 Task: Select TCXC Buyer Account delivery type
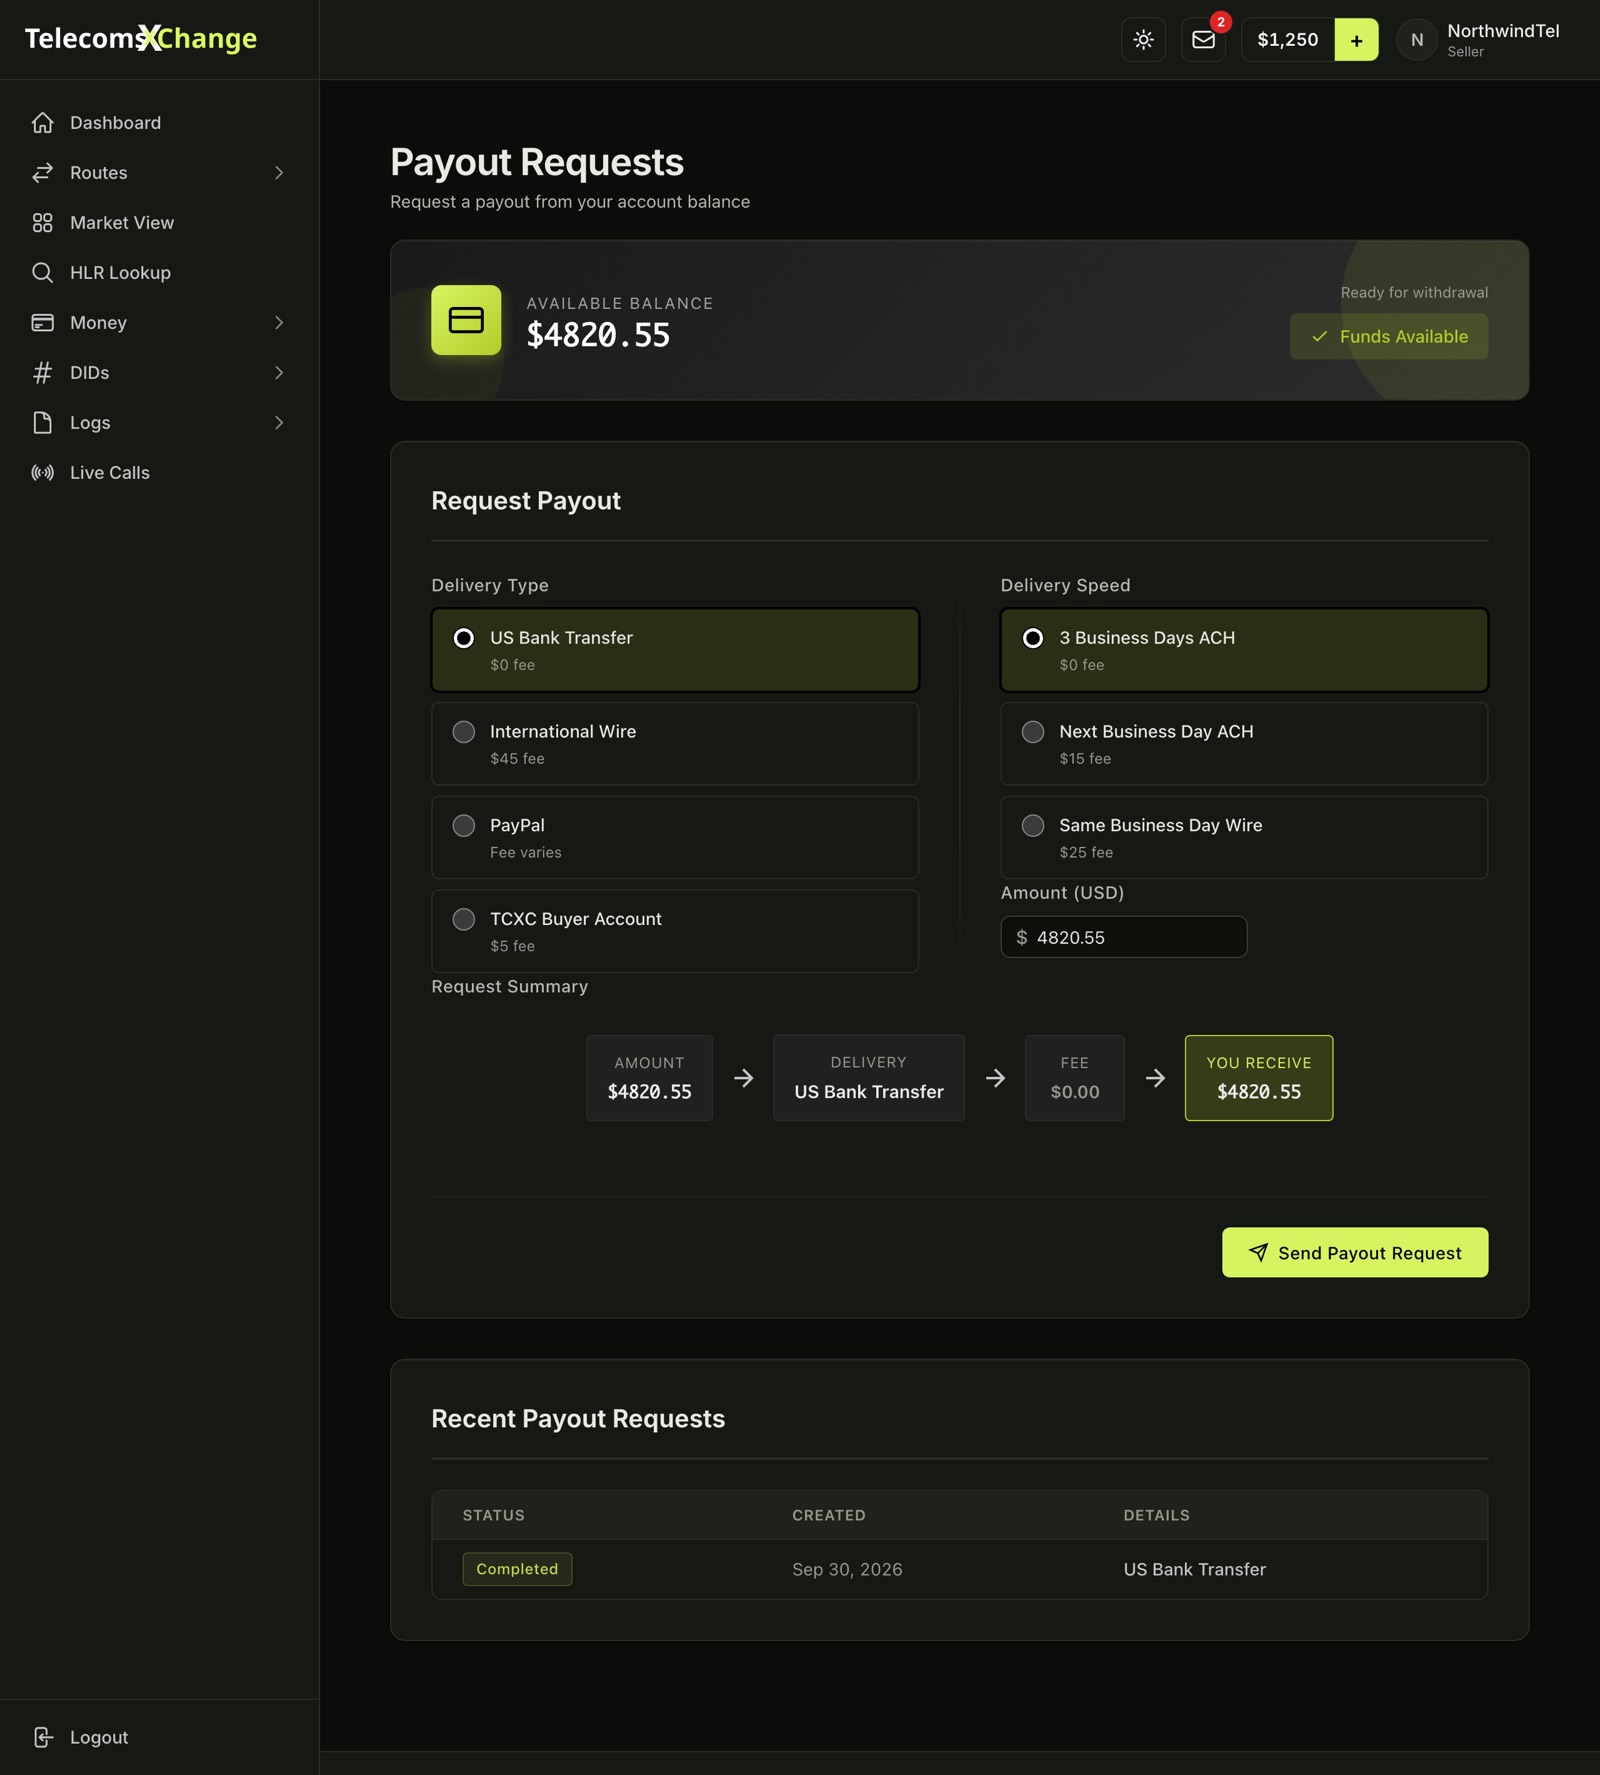coord(675,931)
